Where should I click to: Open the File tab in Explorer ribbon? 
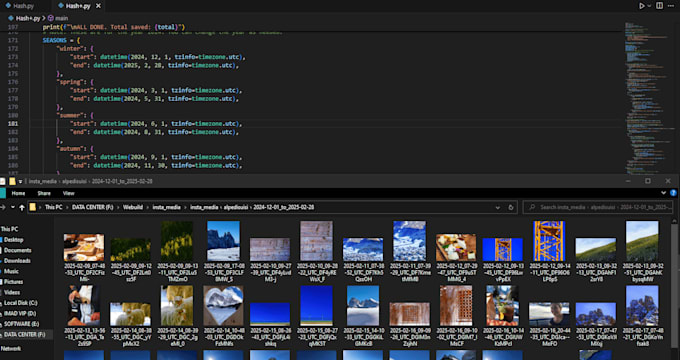pos(3,193)
